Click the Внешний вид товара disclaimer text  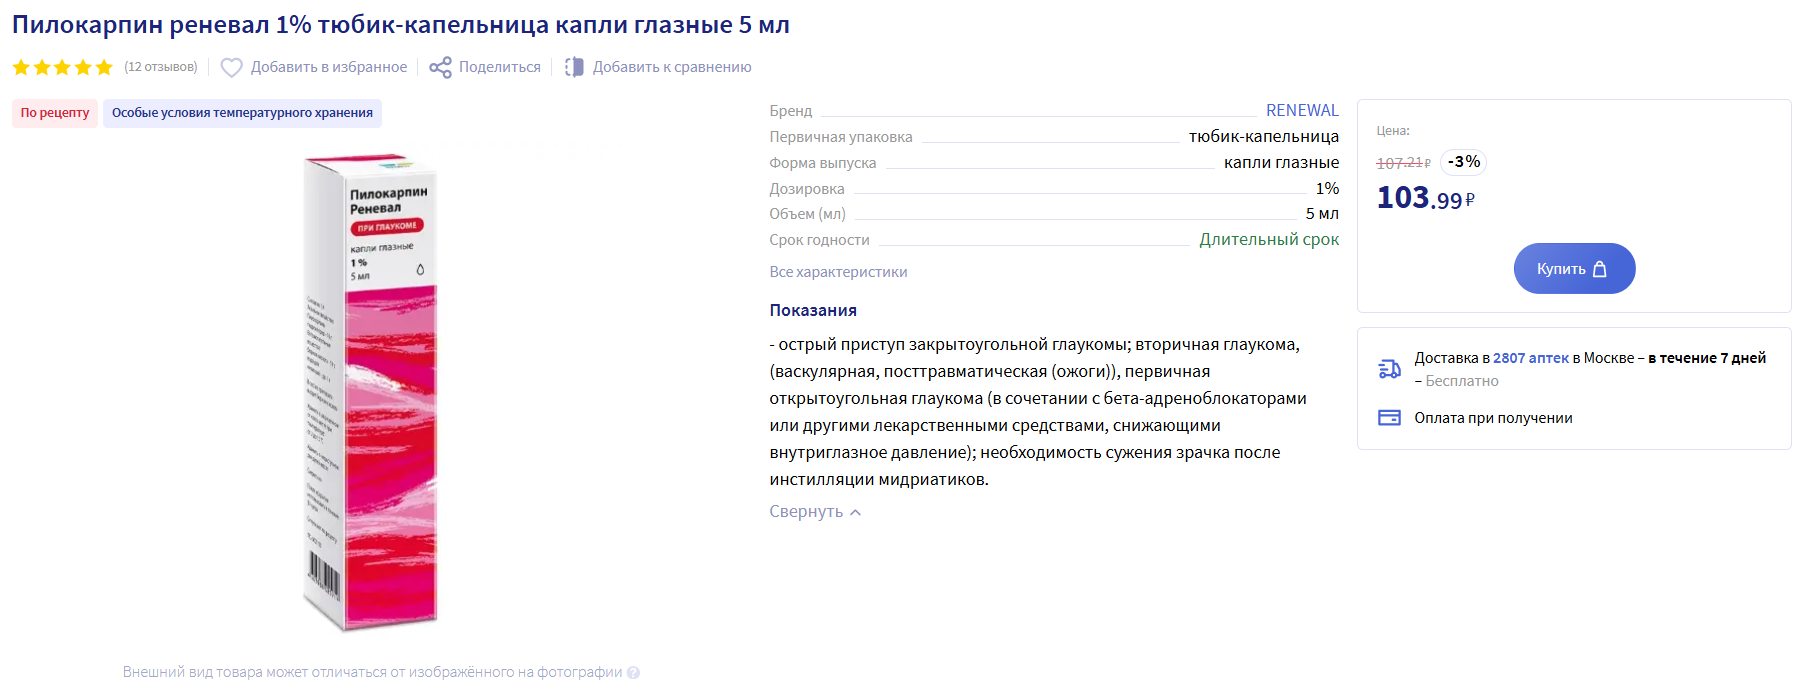tap(372, 673)
